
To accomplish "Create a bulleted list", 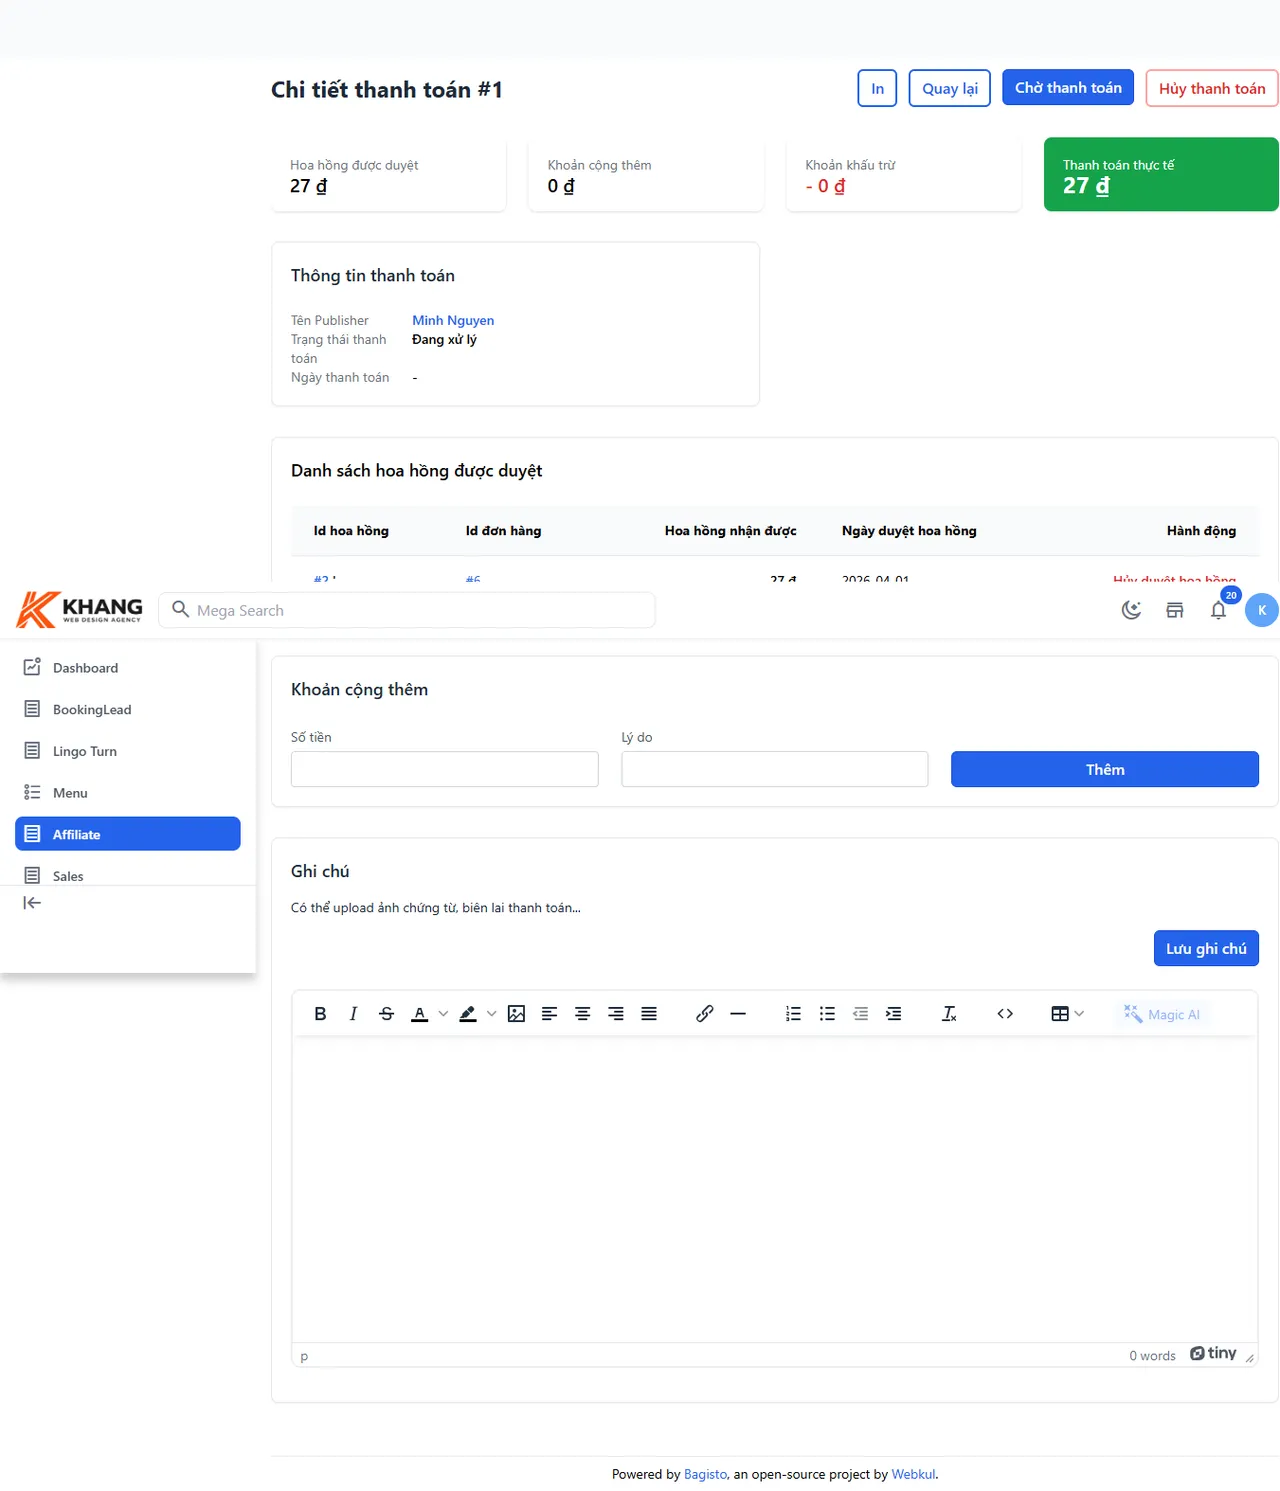I will [827, 1014].
